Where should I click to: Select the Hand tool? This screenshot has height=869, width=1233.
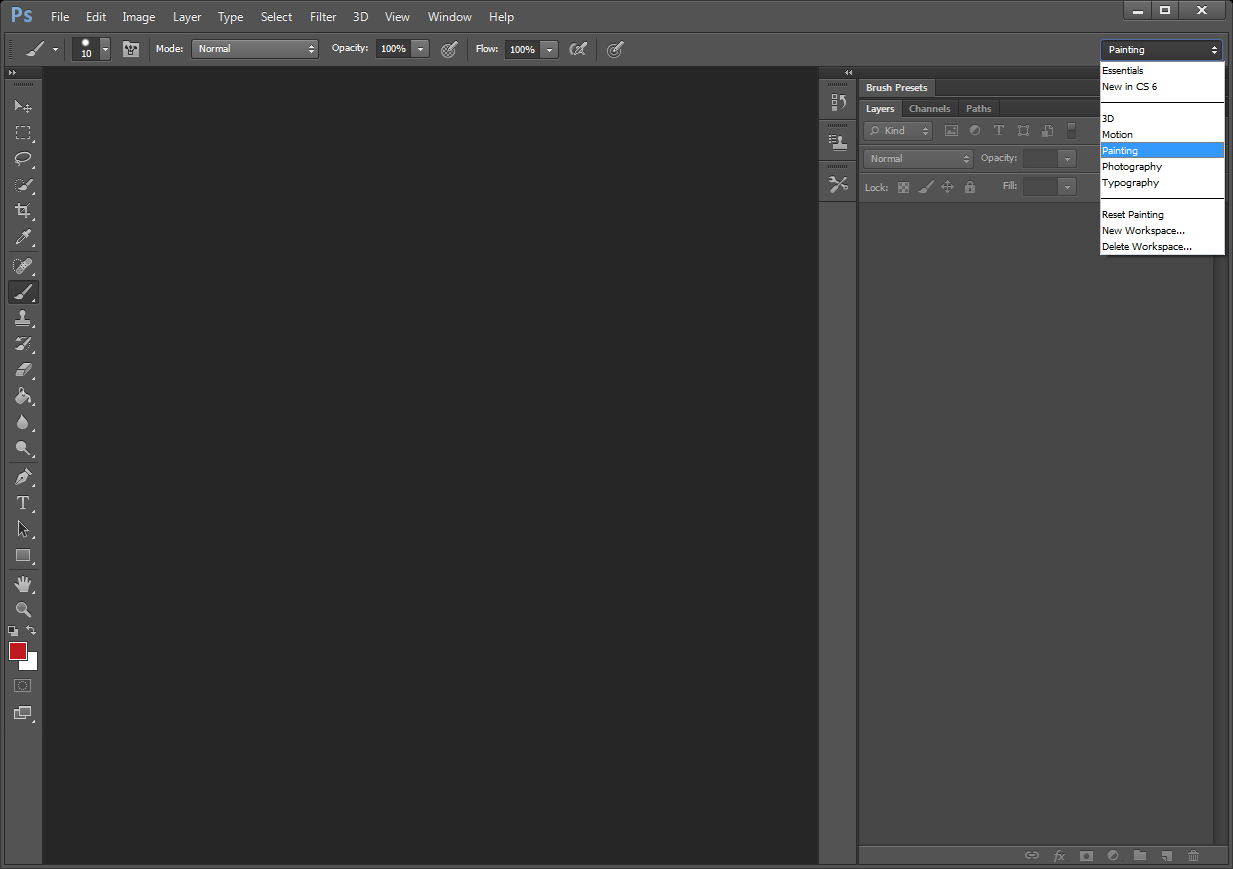point(22,584)
